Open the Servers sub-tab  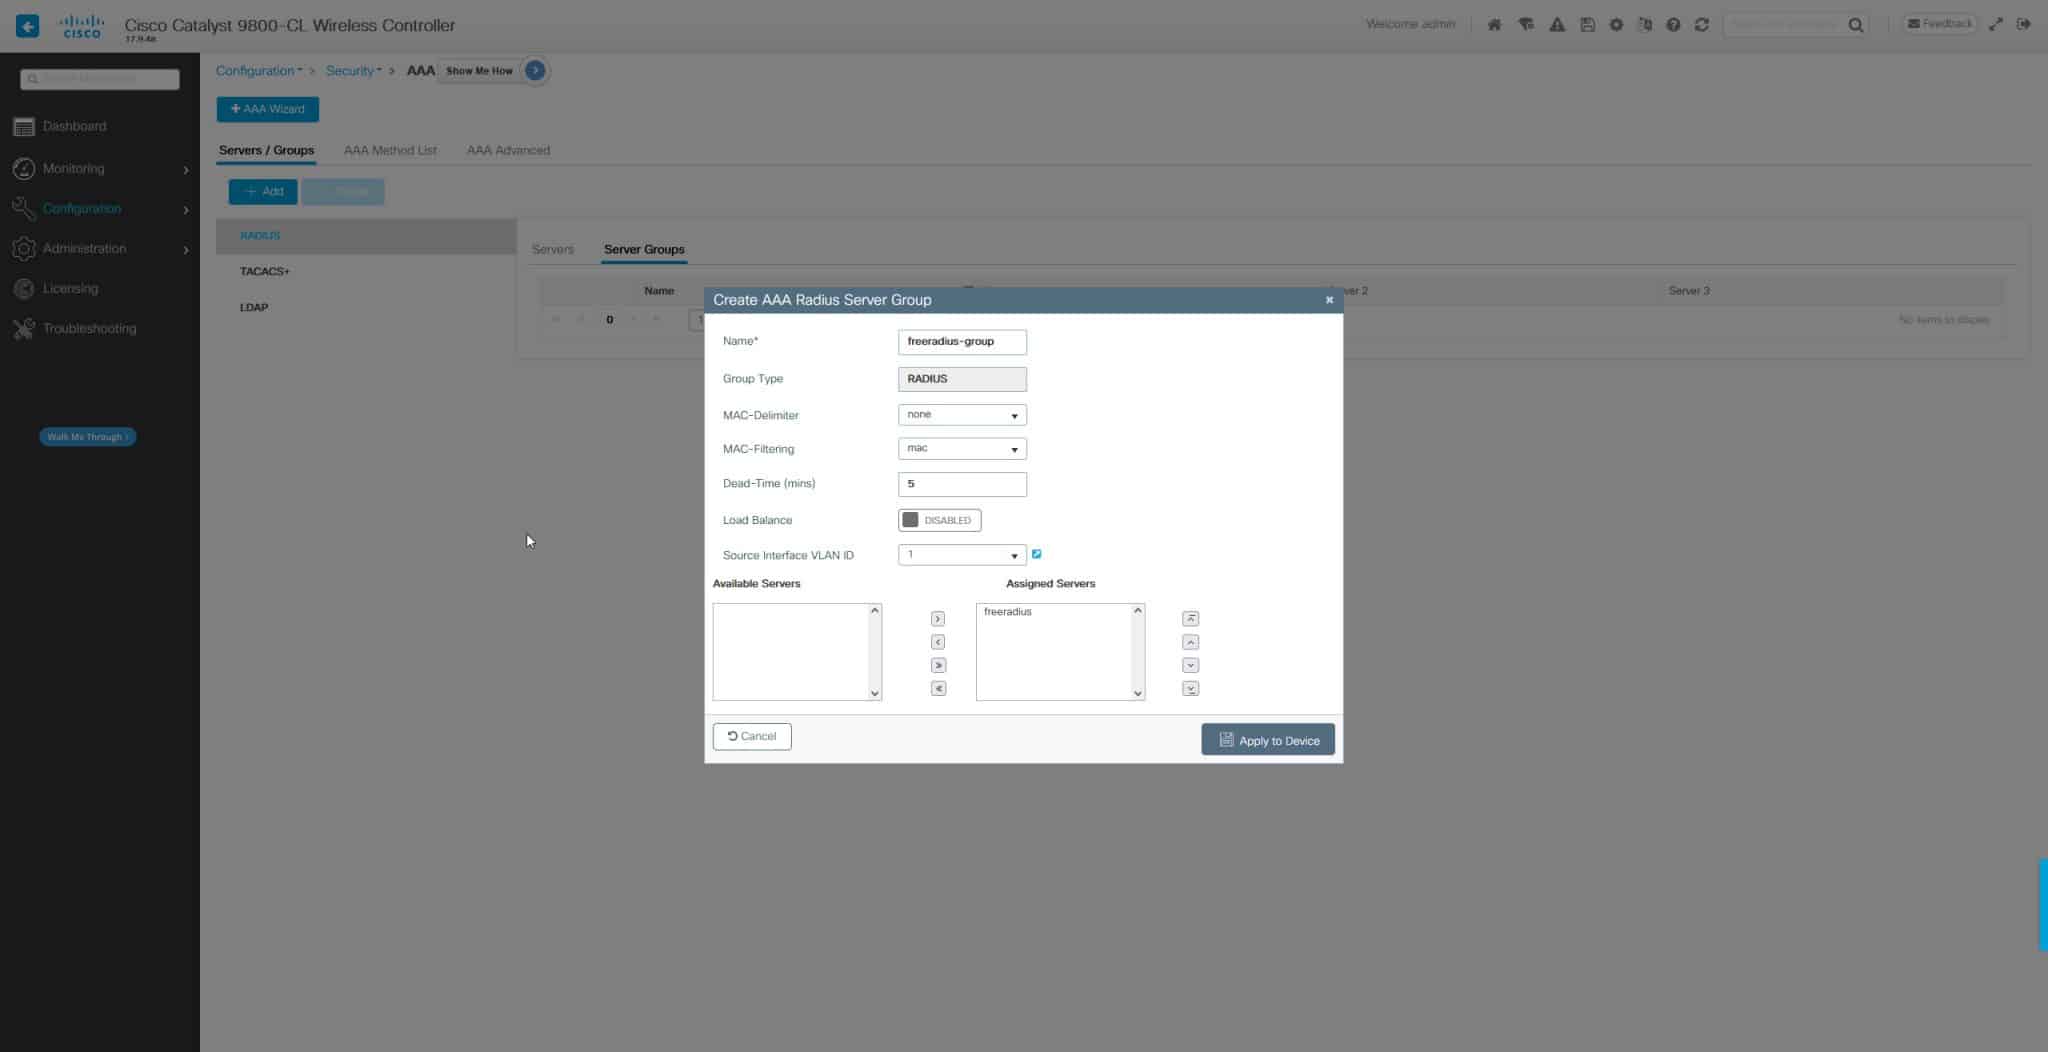[x=553, y=249]
